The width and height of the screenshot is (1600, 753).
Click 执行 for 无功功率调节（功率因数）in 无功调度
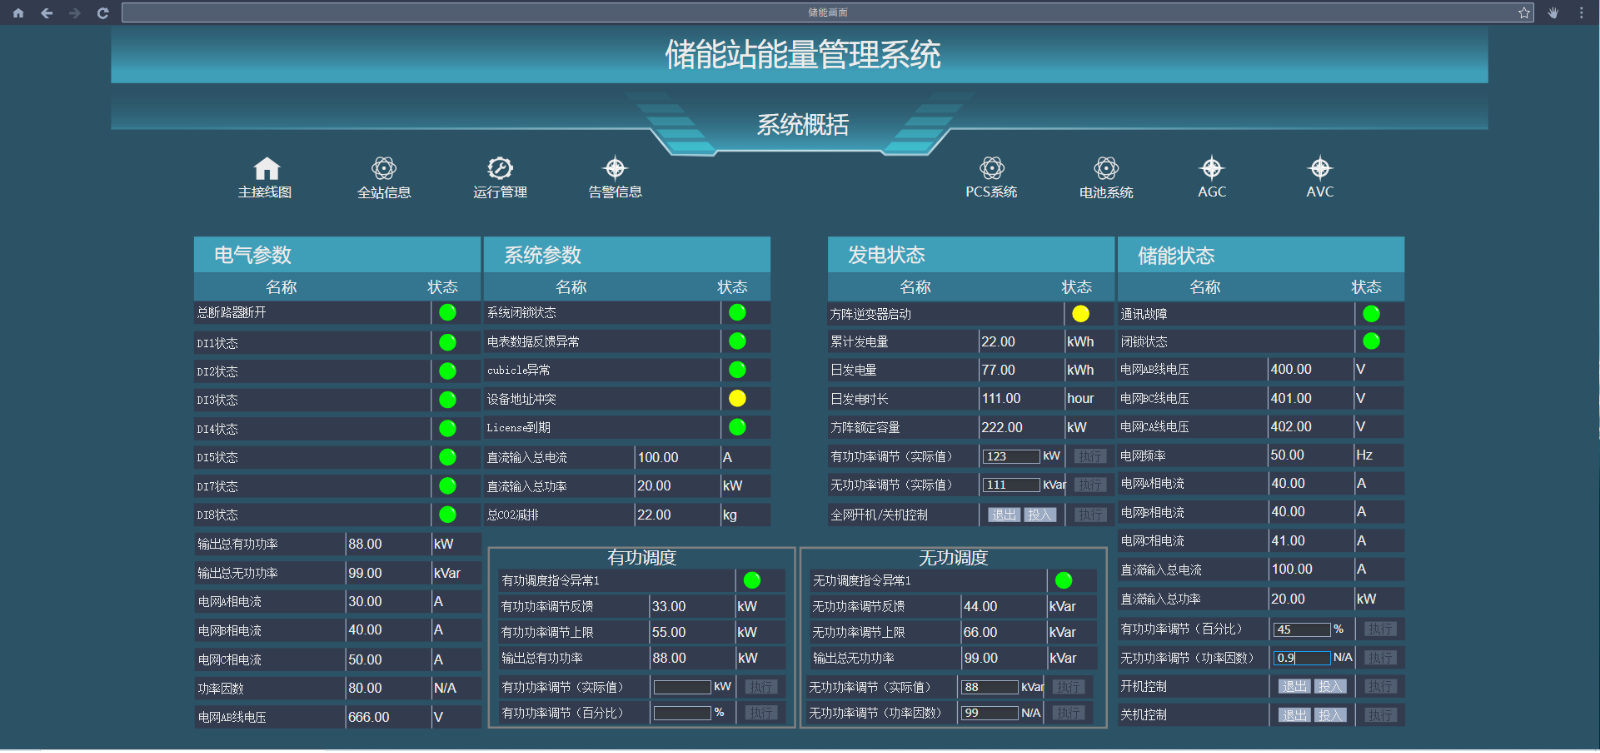[x=1068, y=713]
